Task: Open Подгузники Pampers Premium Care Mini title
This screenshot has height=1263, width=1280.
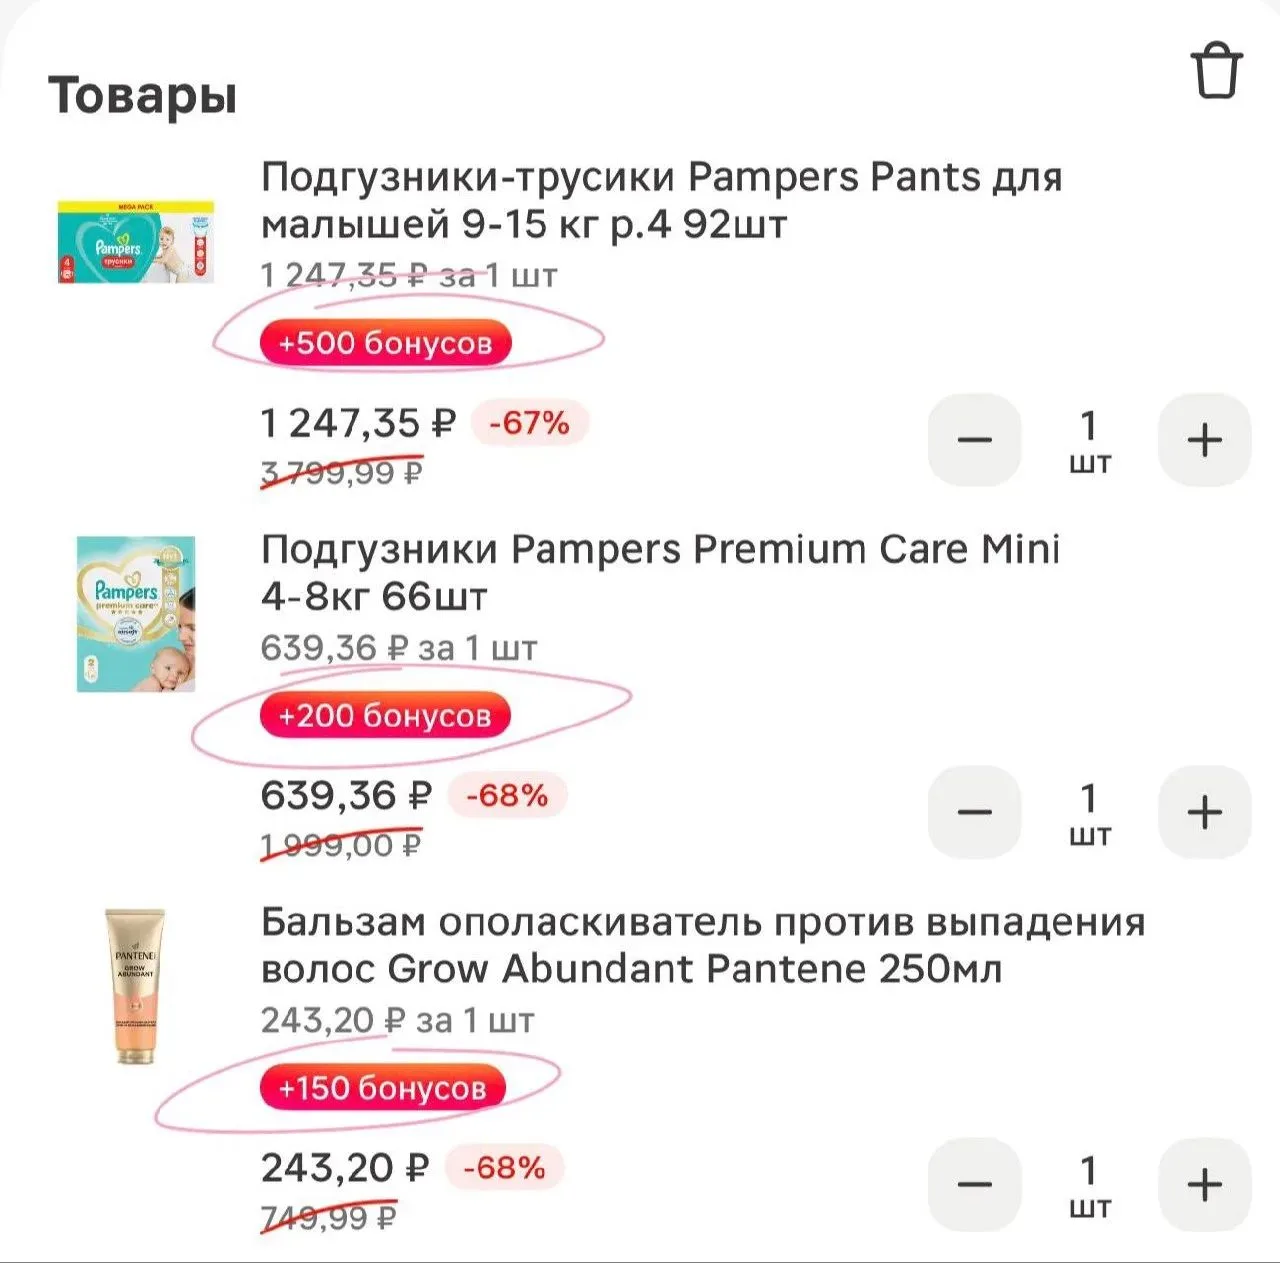Action: coord(660,572)
